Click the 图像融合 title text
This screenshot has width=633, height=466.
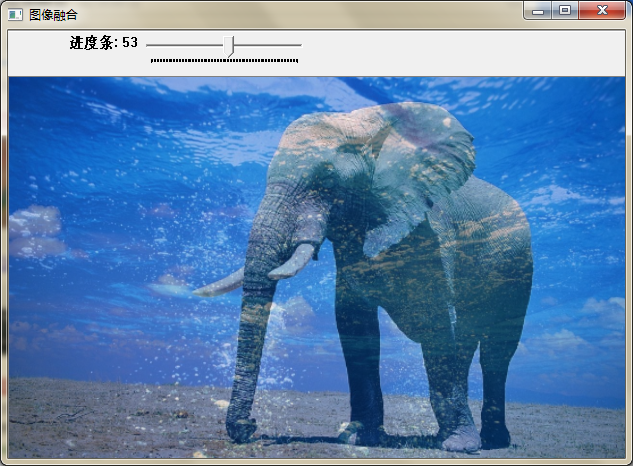pos(53,15)
